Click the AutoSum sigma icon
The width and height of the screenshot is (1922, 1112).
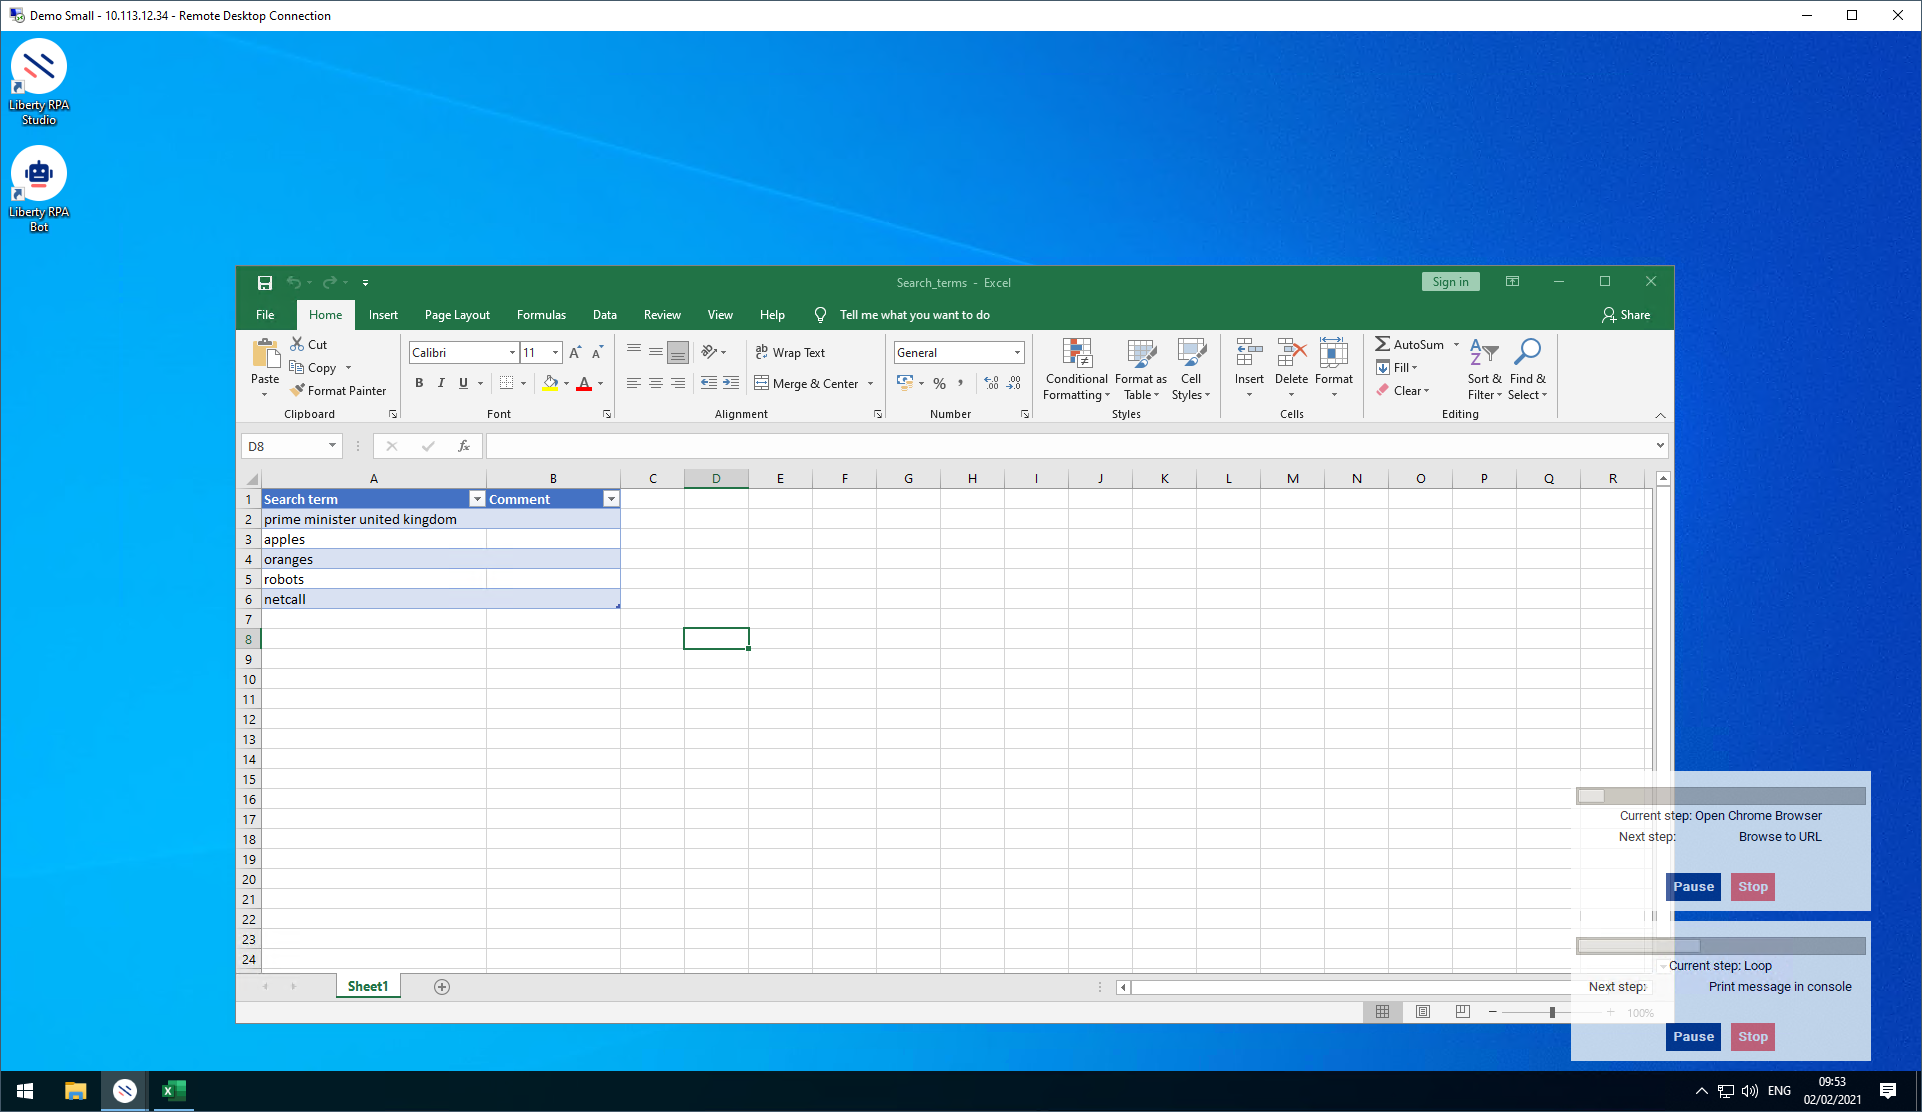point(1383,344)
